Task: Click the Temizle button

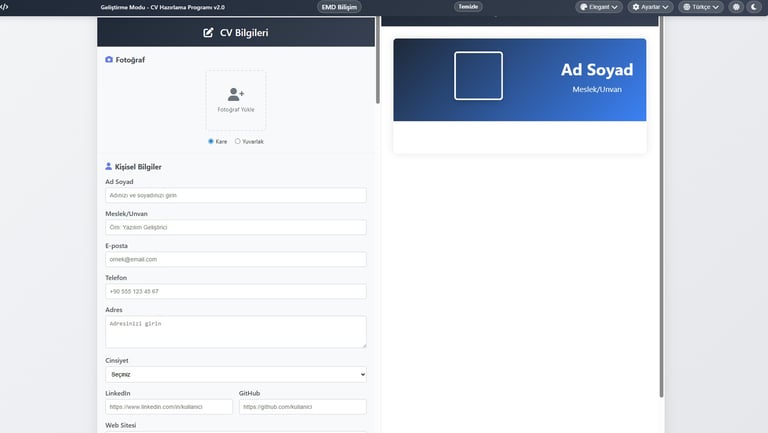Action: [468, 7]
